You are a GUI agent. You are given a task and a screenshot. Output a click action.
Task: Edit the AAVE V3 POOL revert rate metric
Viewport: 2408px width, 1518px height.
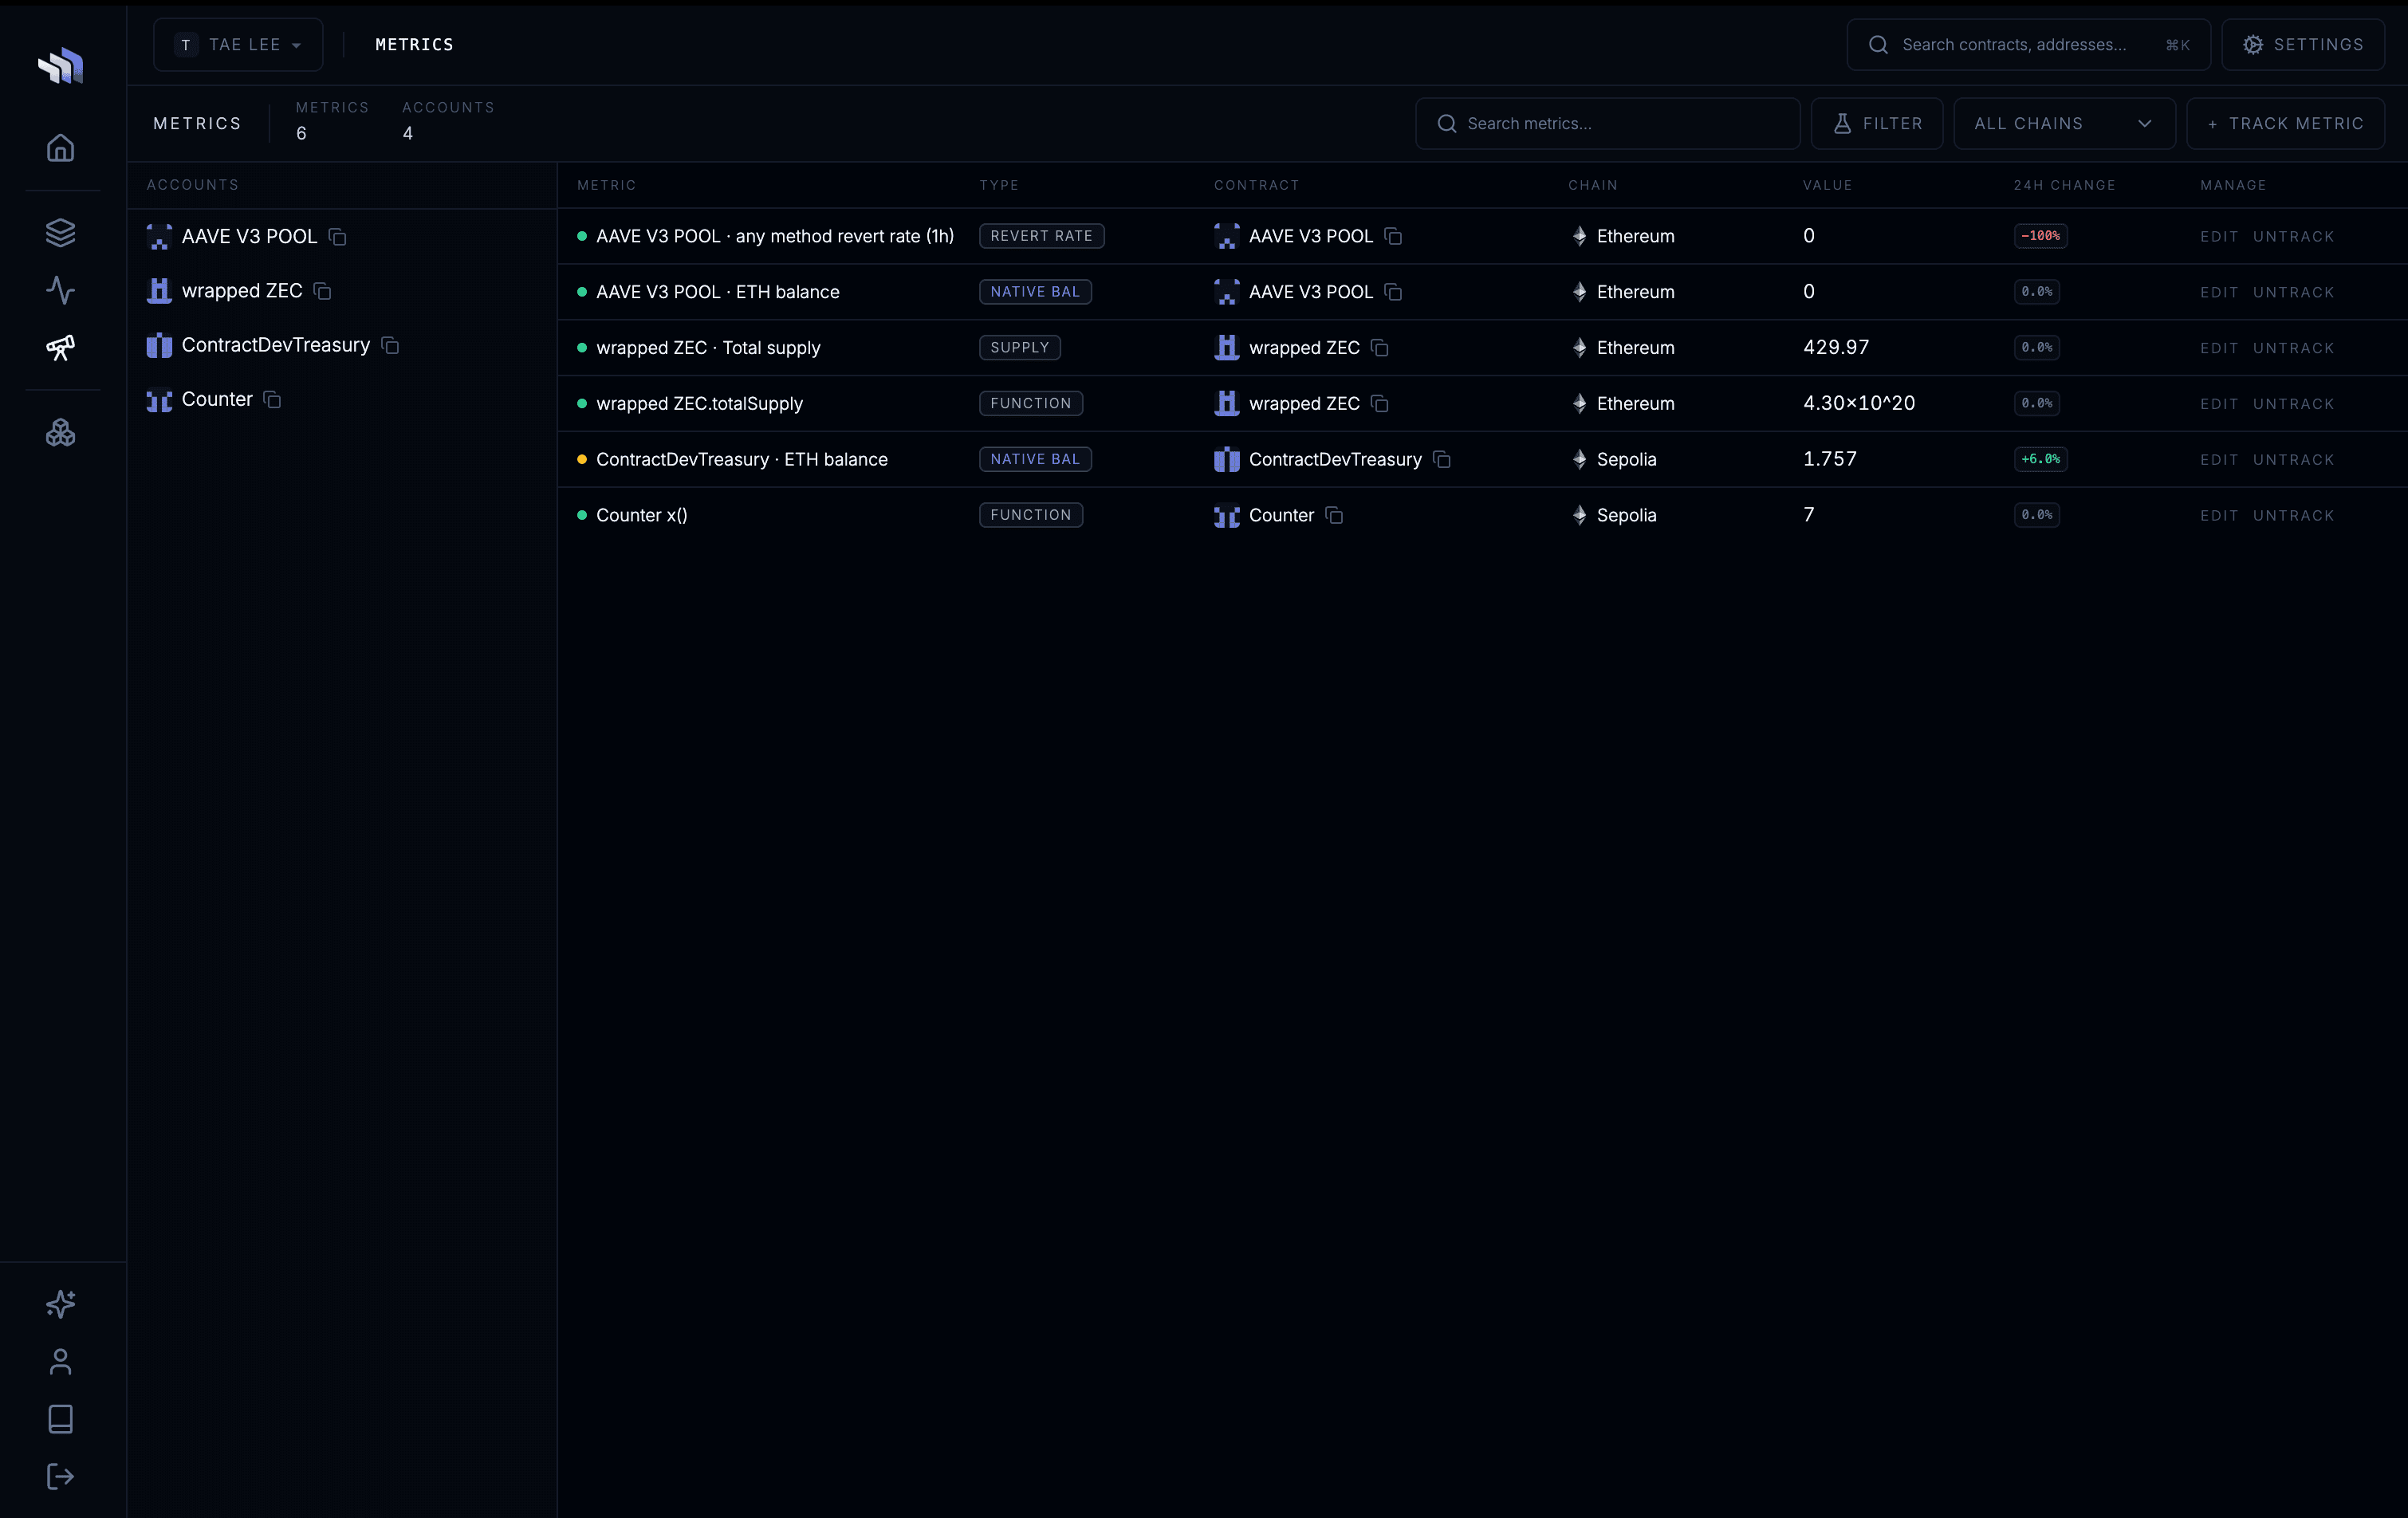coord(2218,237)
